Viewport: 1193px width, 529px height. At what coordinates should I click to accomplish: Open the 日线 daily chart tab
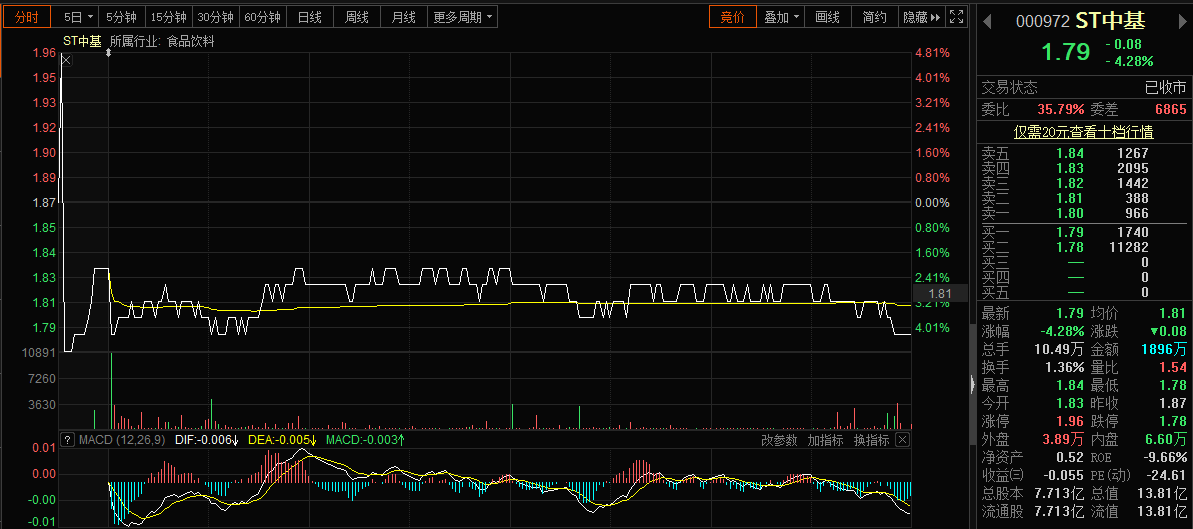click(x=310, y=17)
